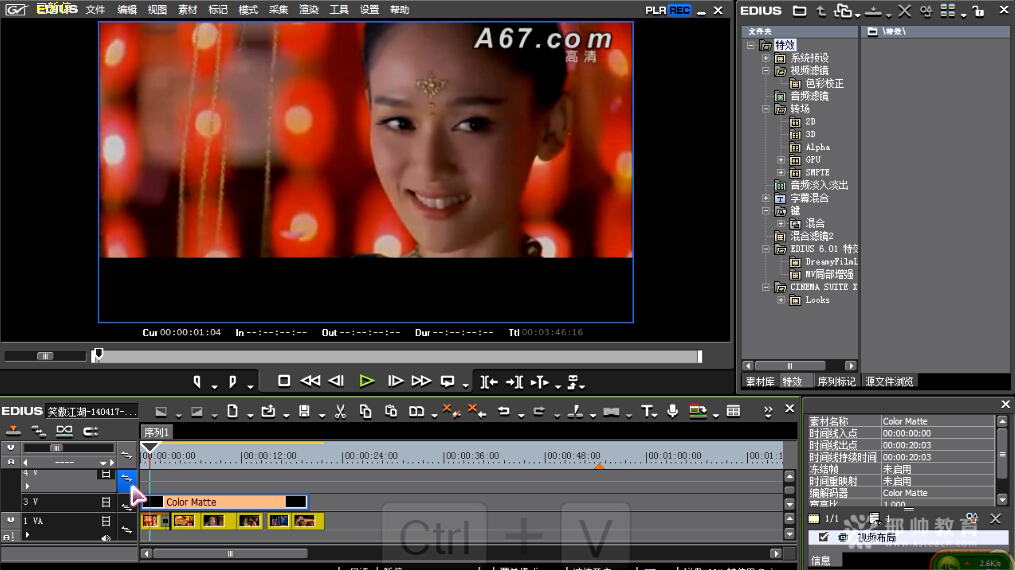The height and width of the screenshot is (570, 1015).
Task: Switch to the 素材库 tab
Action: click(759, 381)
